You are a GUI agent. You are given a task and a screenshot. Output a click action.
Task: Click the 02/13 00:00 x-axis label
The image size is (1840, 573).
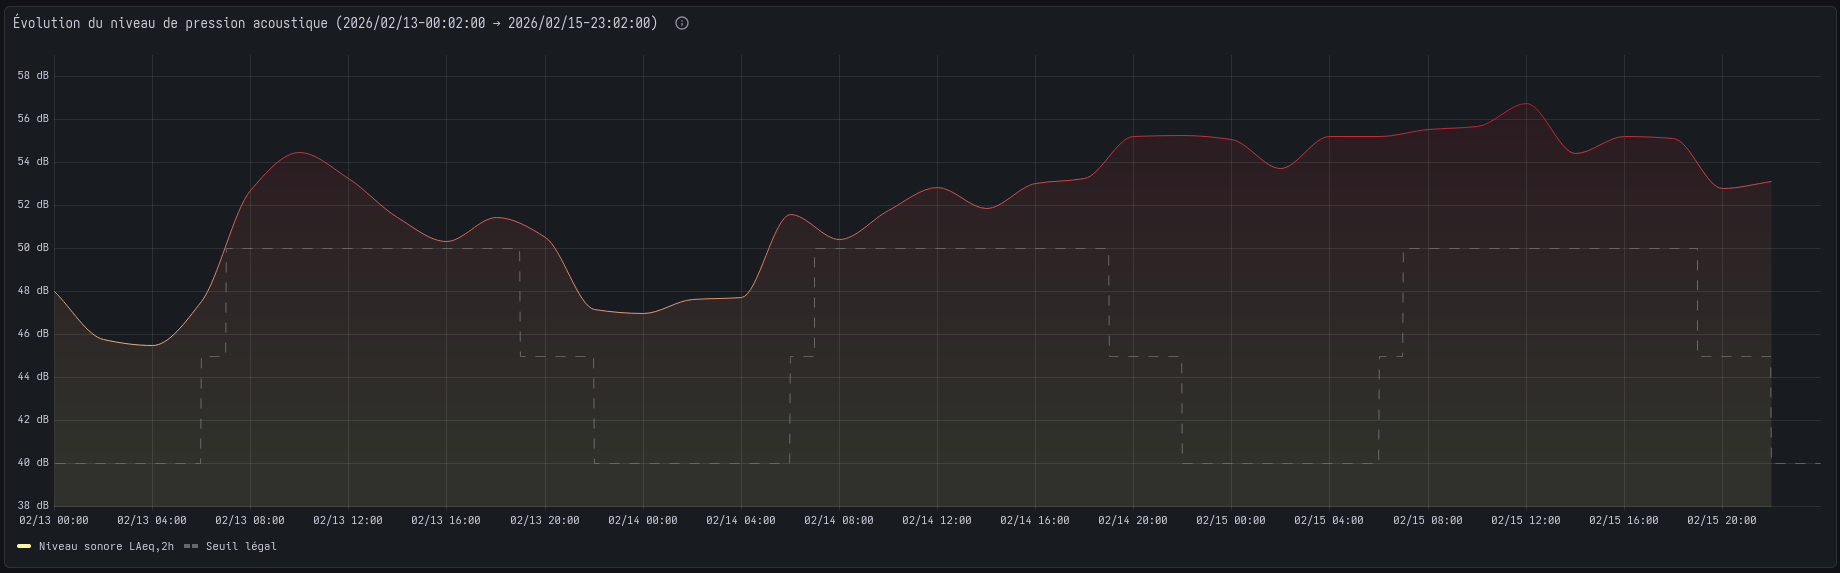coord(54,520)
